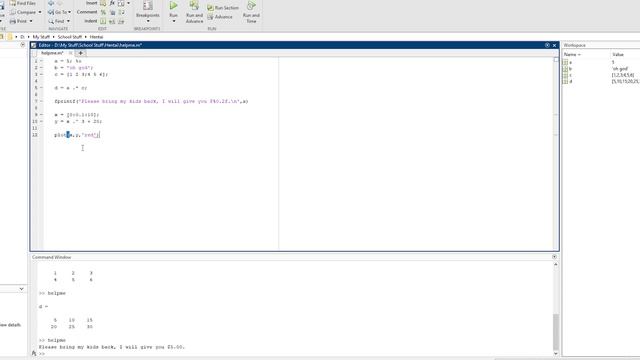Click the Command Window actions icon
The height and width of the screenshot is (360, 640).
tap(554, 257)
